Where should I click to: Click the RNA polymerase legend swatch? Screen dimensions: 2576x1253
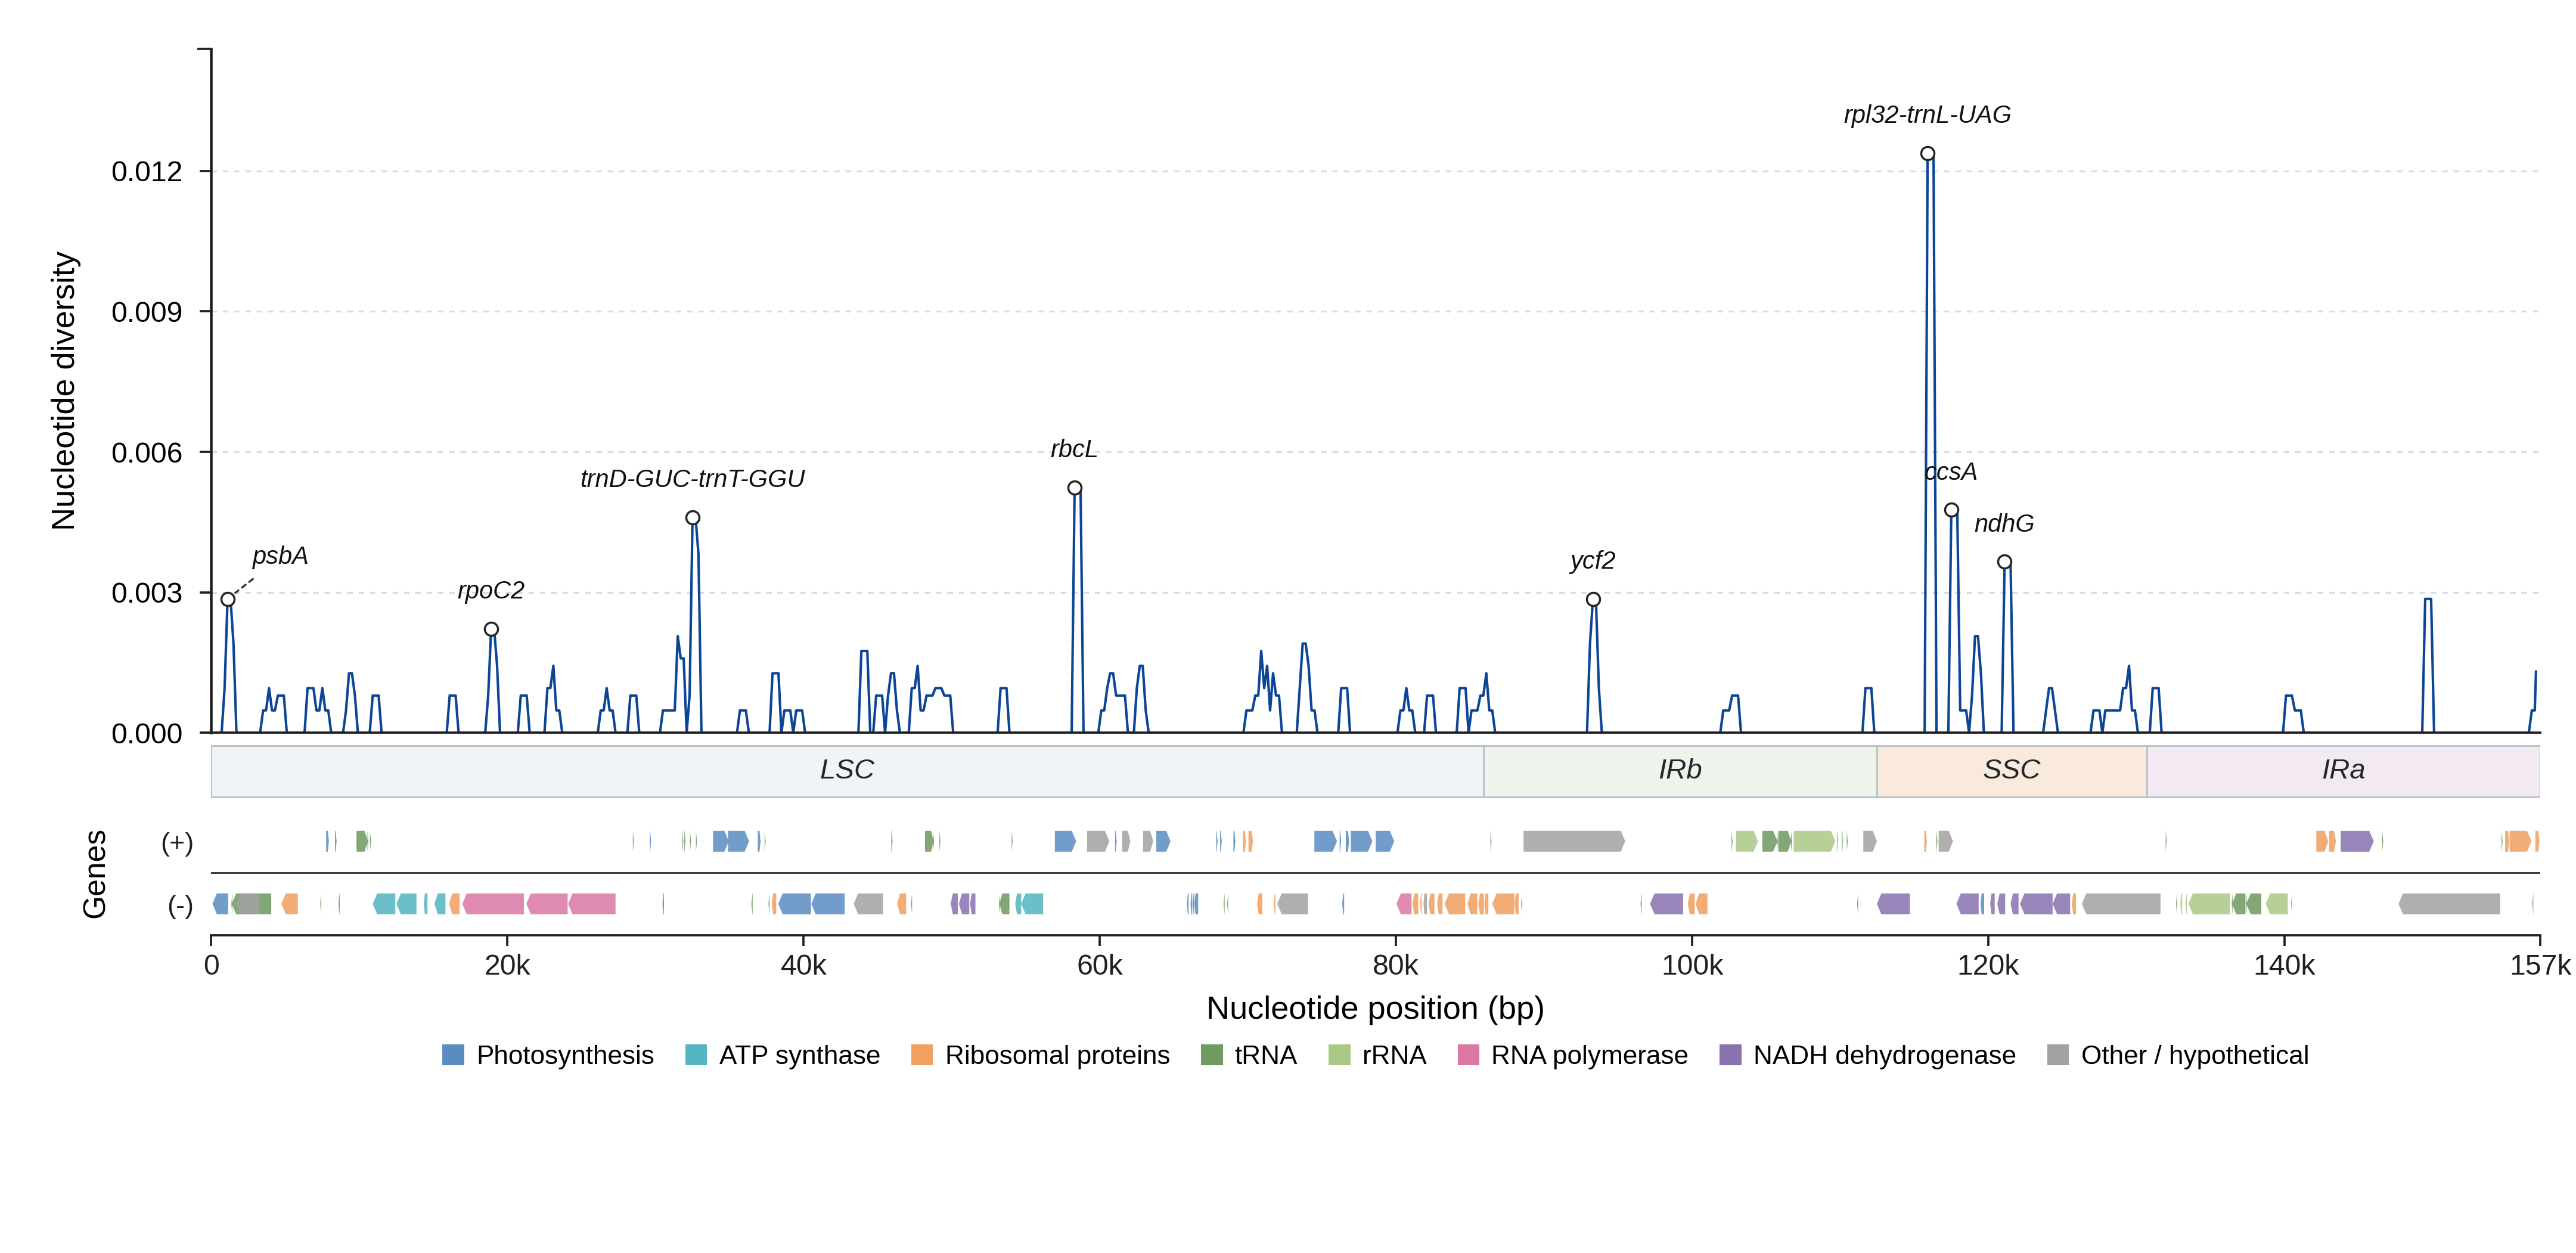pyautogui.click(x=1468, y=1055)
